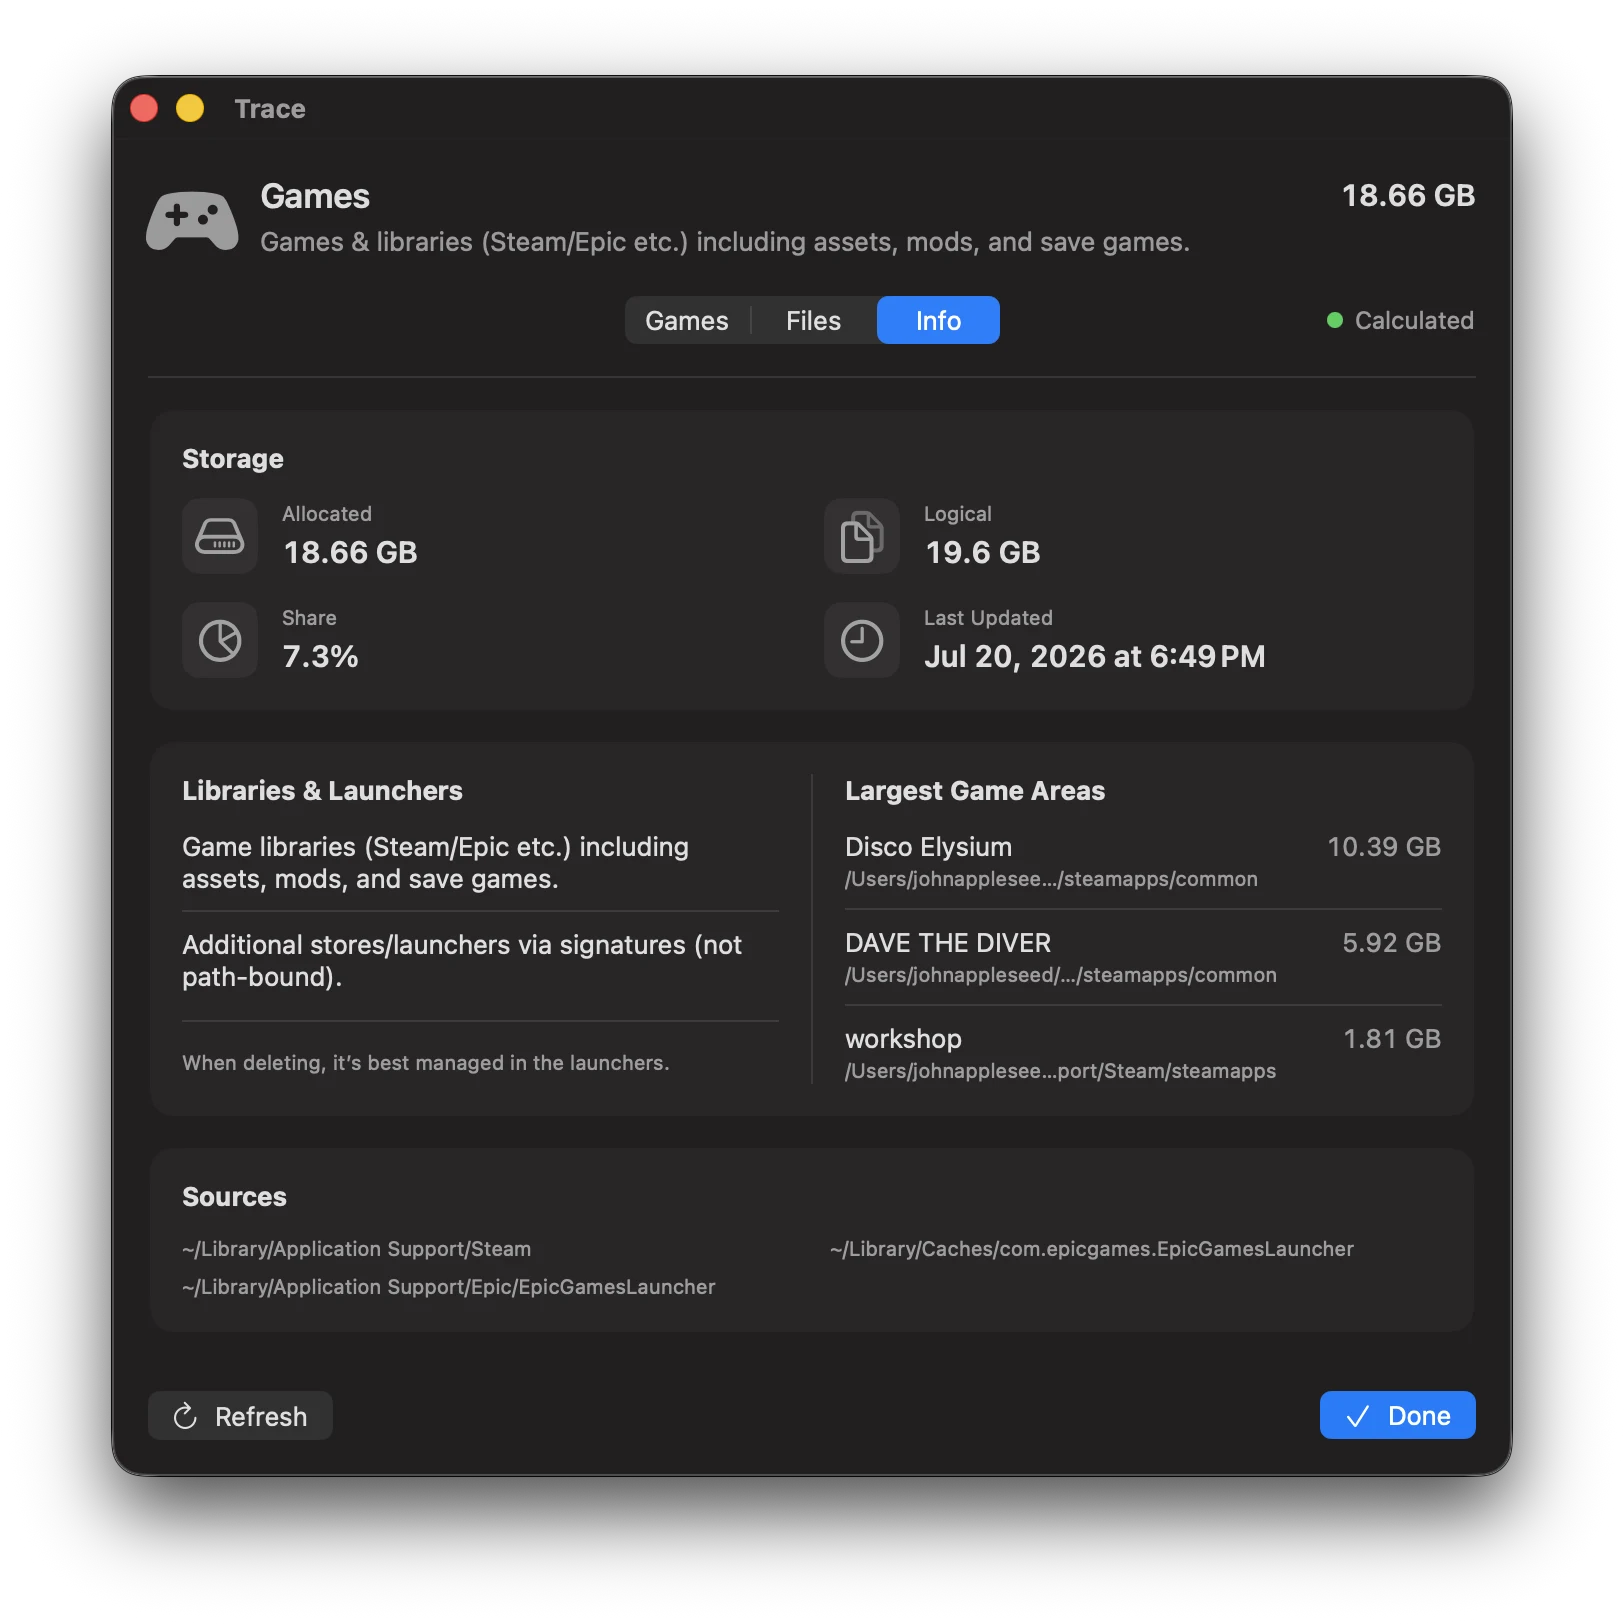Click the Done button label

tap(1419, 1416)
